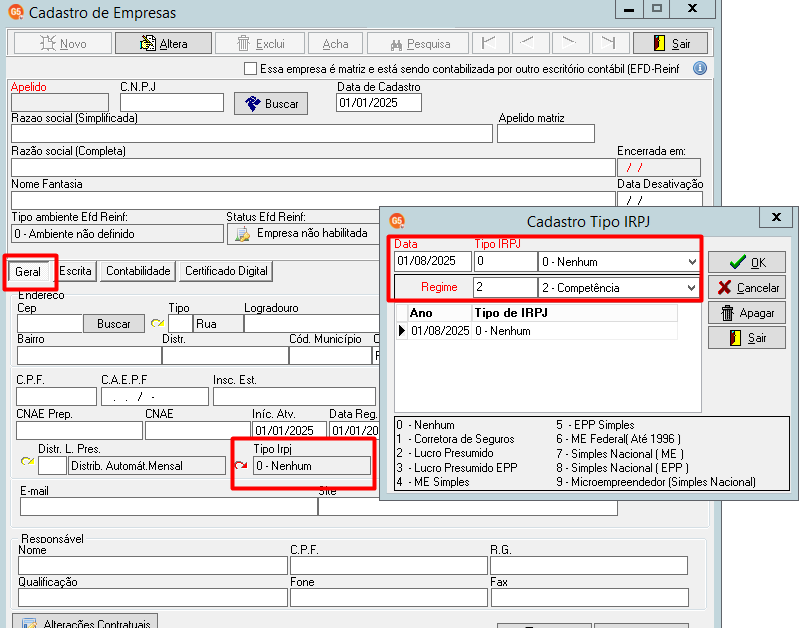799x628 pixels.
Task: Select the Certificado Digital tab
Action: click(226, 271)
